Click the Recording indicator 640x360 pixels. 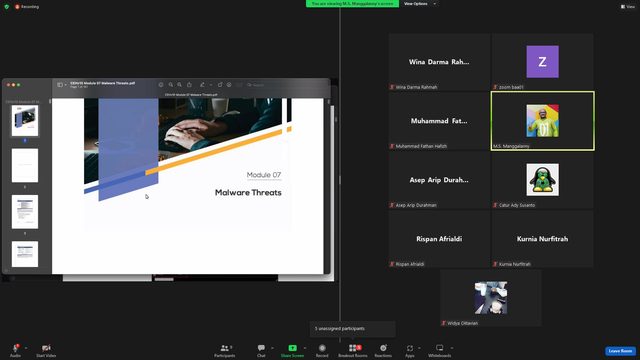click(x=27, y=7)
